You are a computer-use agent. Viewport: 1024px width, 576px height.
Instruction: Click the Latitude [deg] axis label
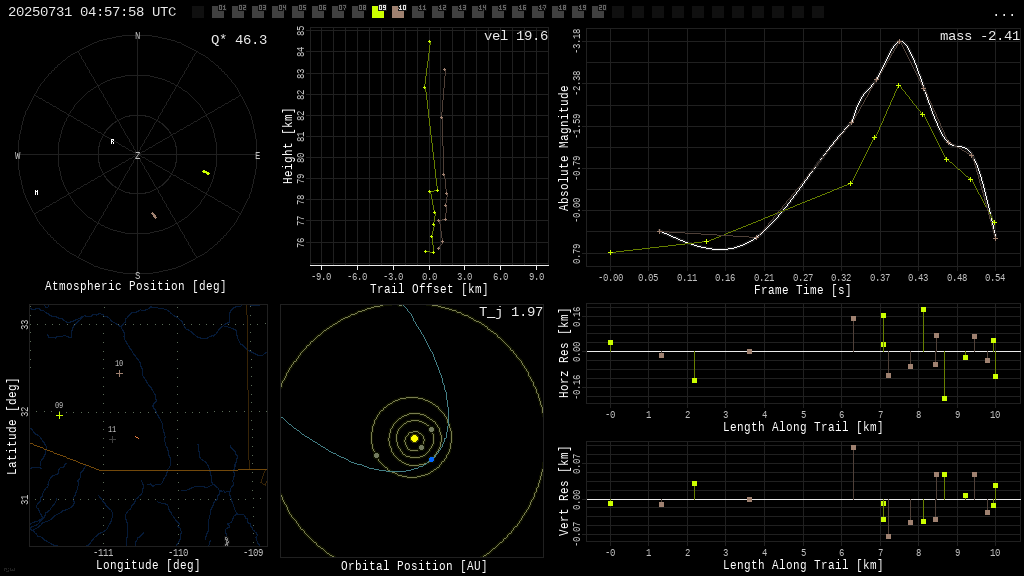pyautogui.click(x=12, y=426)
